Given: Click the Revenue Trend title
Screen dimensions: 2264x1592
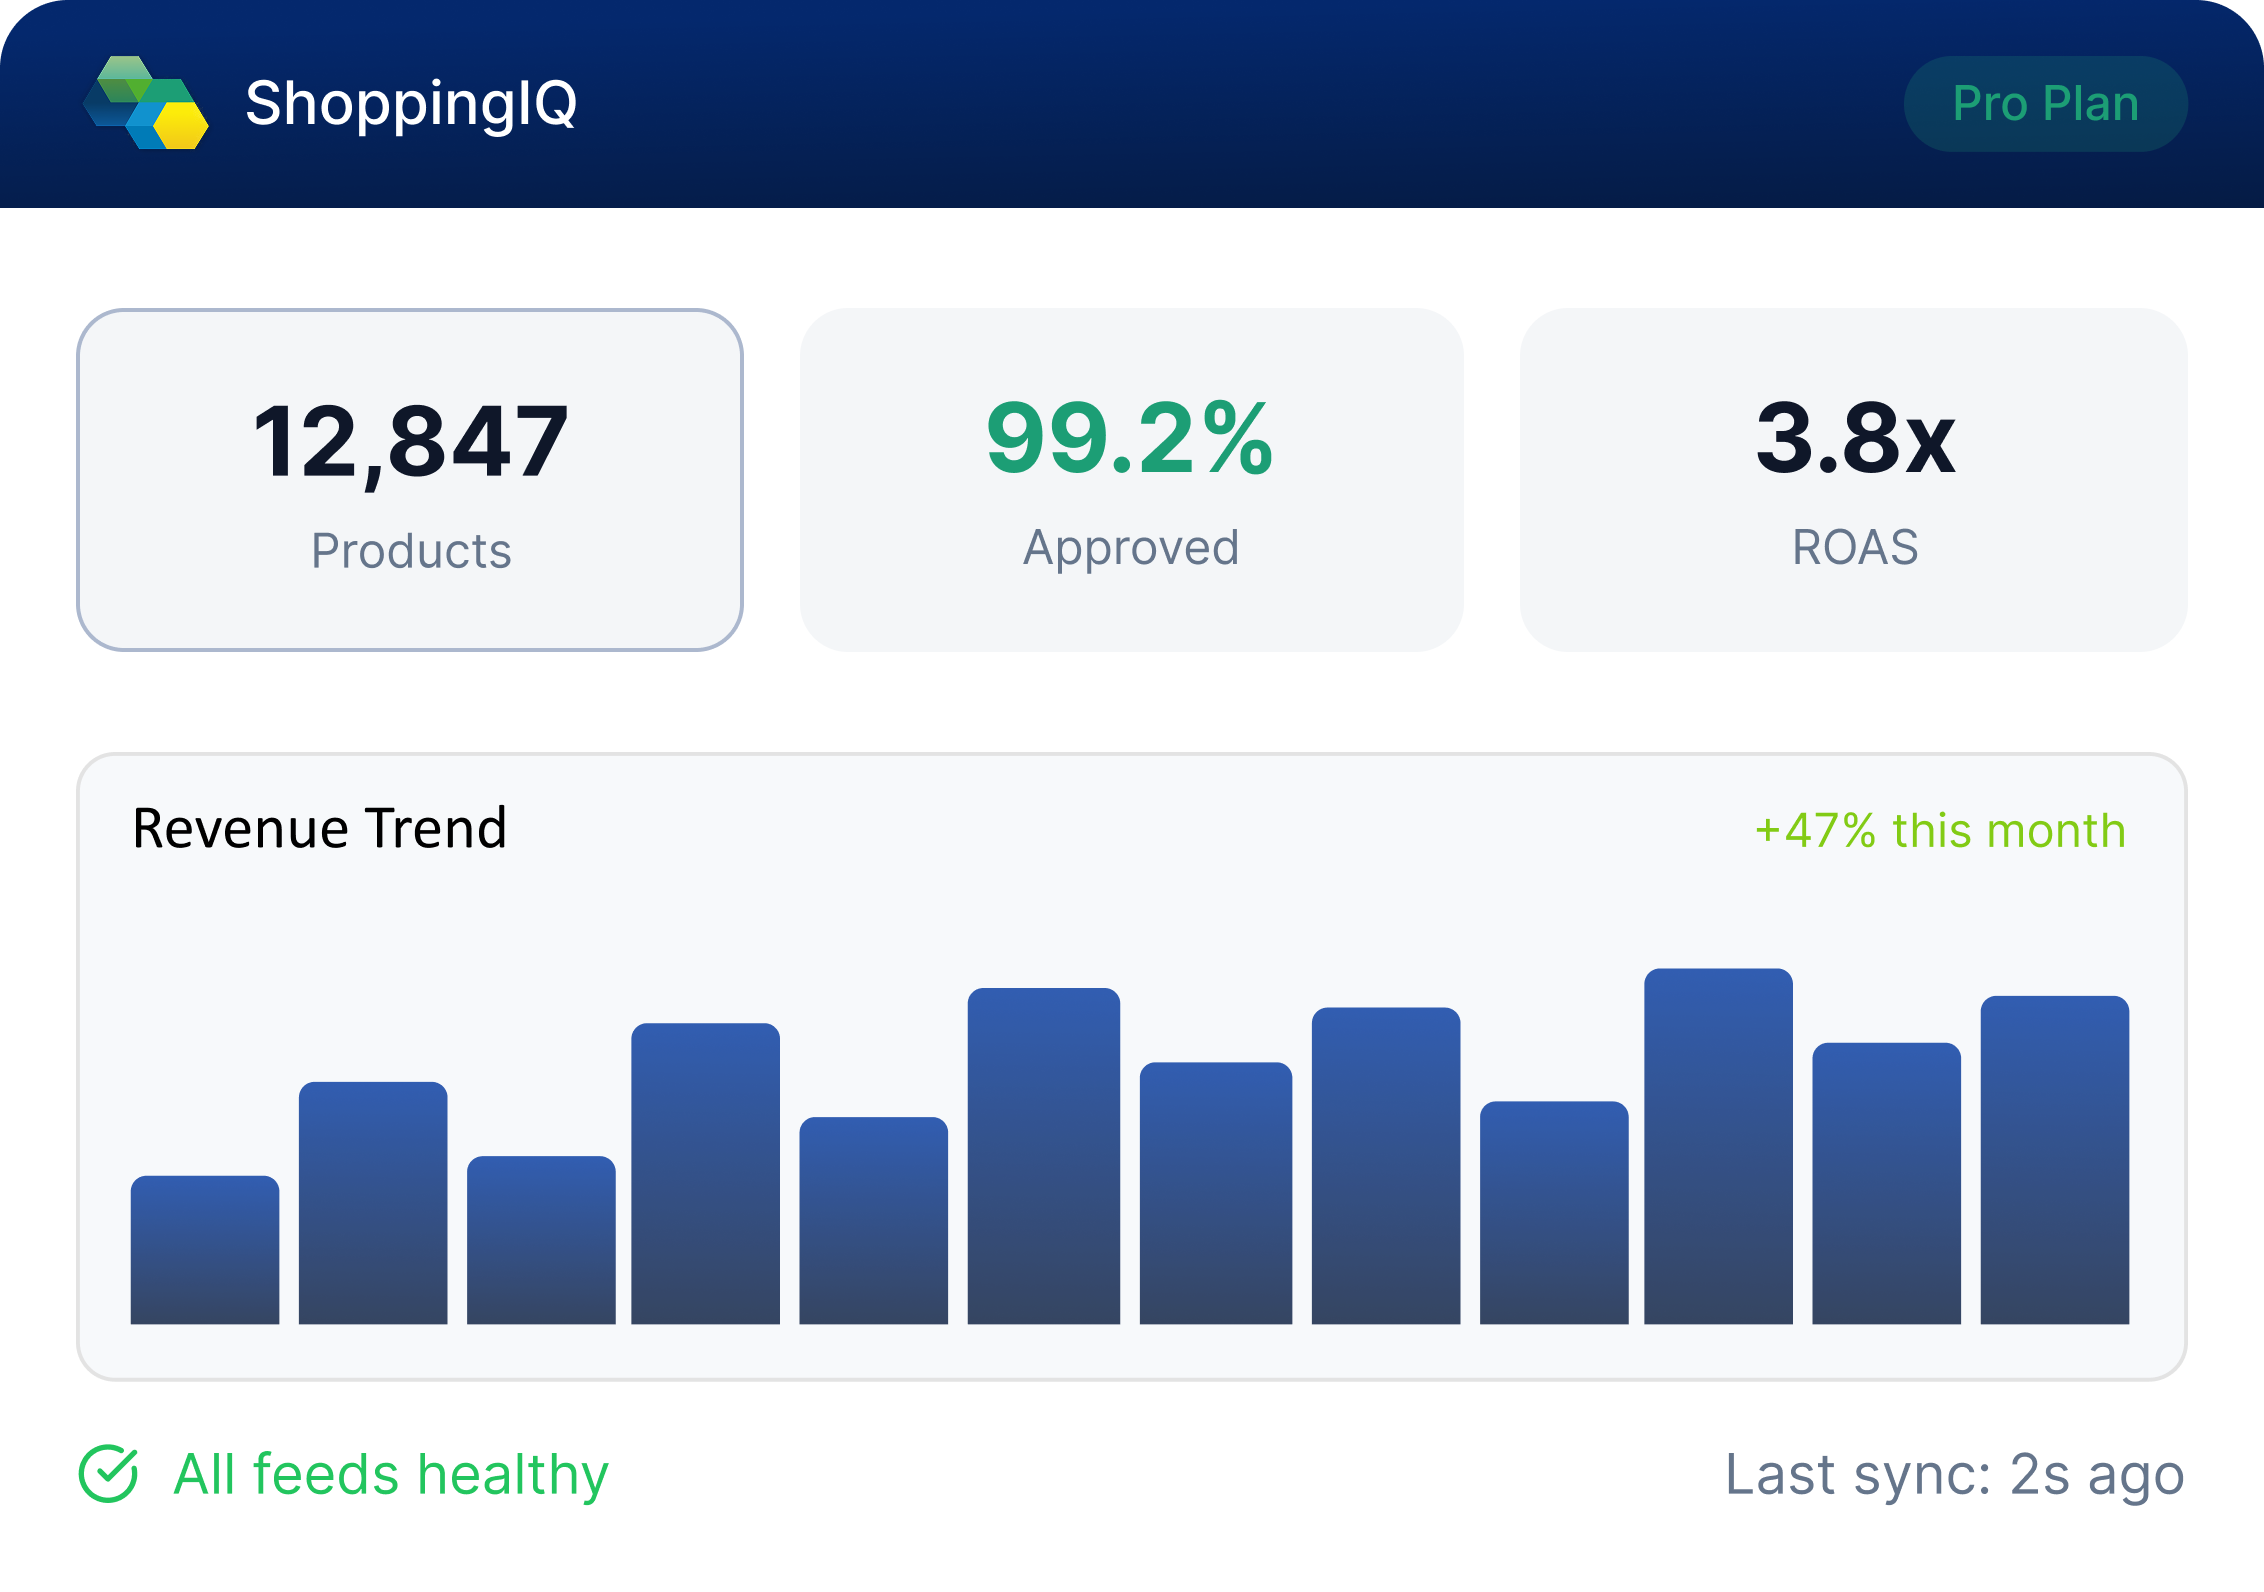Looking at the screenshot, I should (x=320, y=829).
